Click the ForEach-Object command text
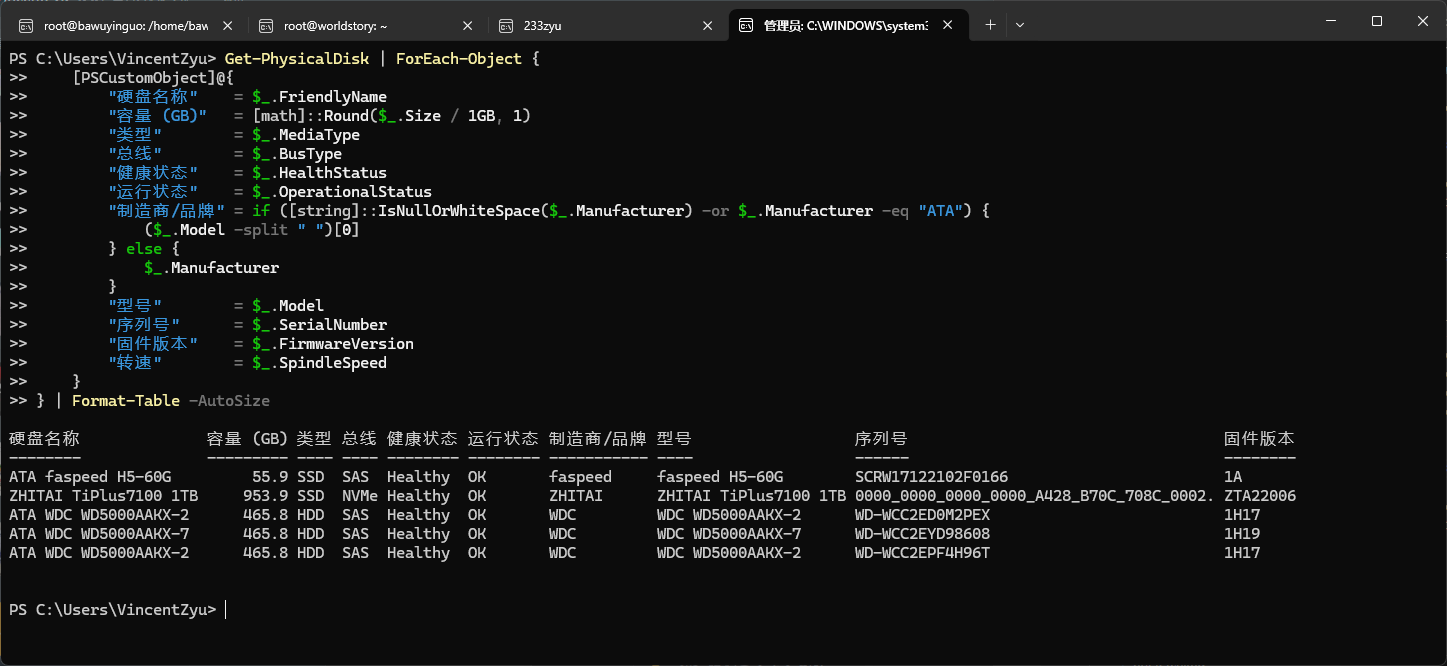The image size is (1447, 666). (x=459, y=59)
